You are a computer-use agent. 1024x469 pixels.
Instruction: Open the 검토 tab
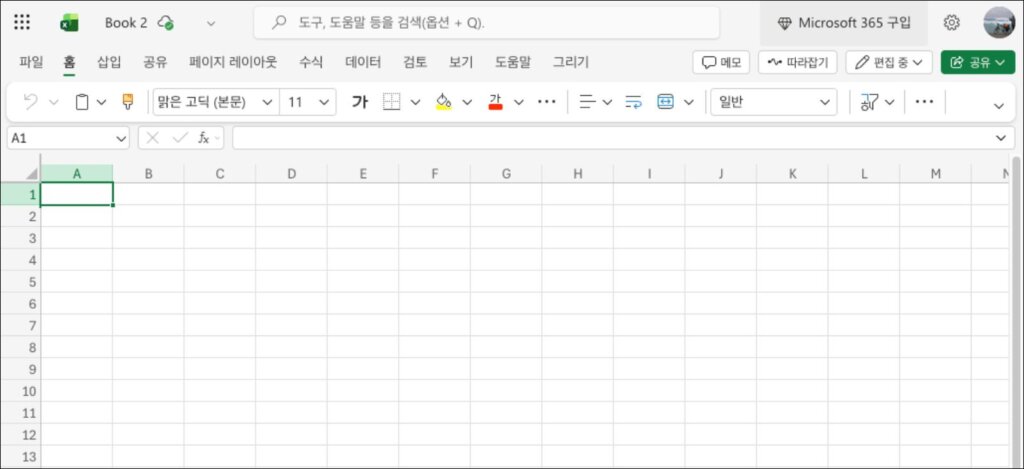pos(415,62)
